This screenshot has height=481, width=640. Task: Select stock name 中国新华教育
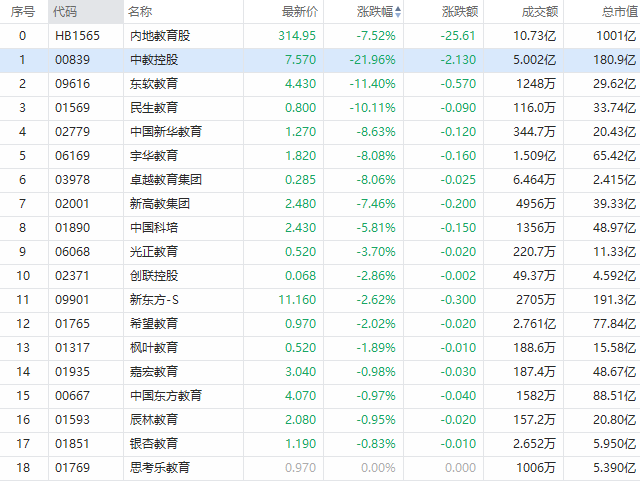point(166,132)
